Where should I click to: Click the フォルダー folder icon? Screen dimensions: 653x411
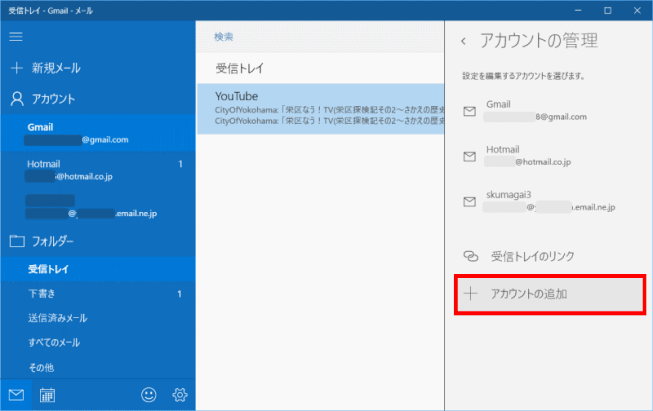coord(17,241)
